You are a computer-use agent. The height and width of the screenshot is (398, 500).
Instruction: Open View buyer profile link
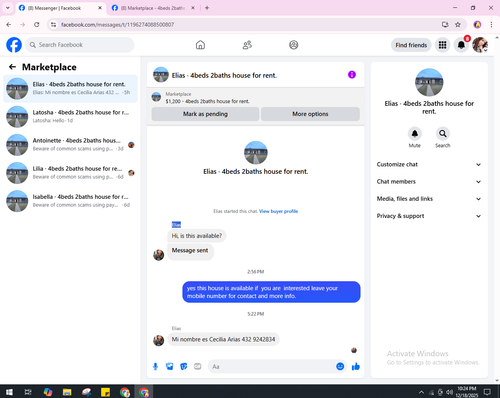278,211
